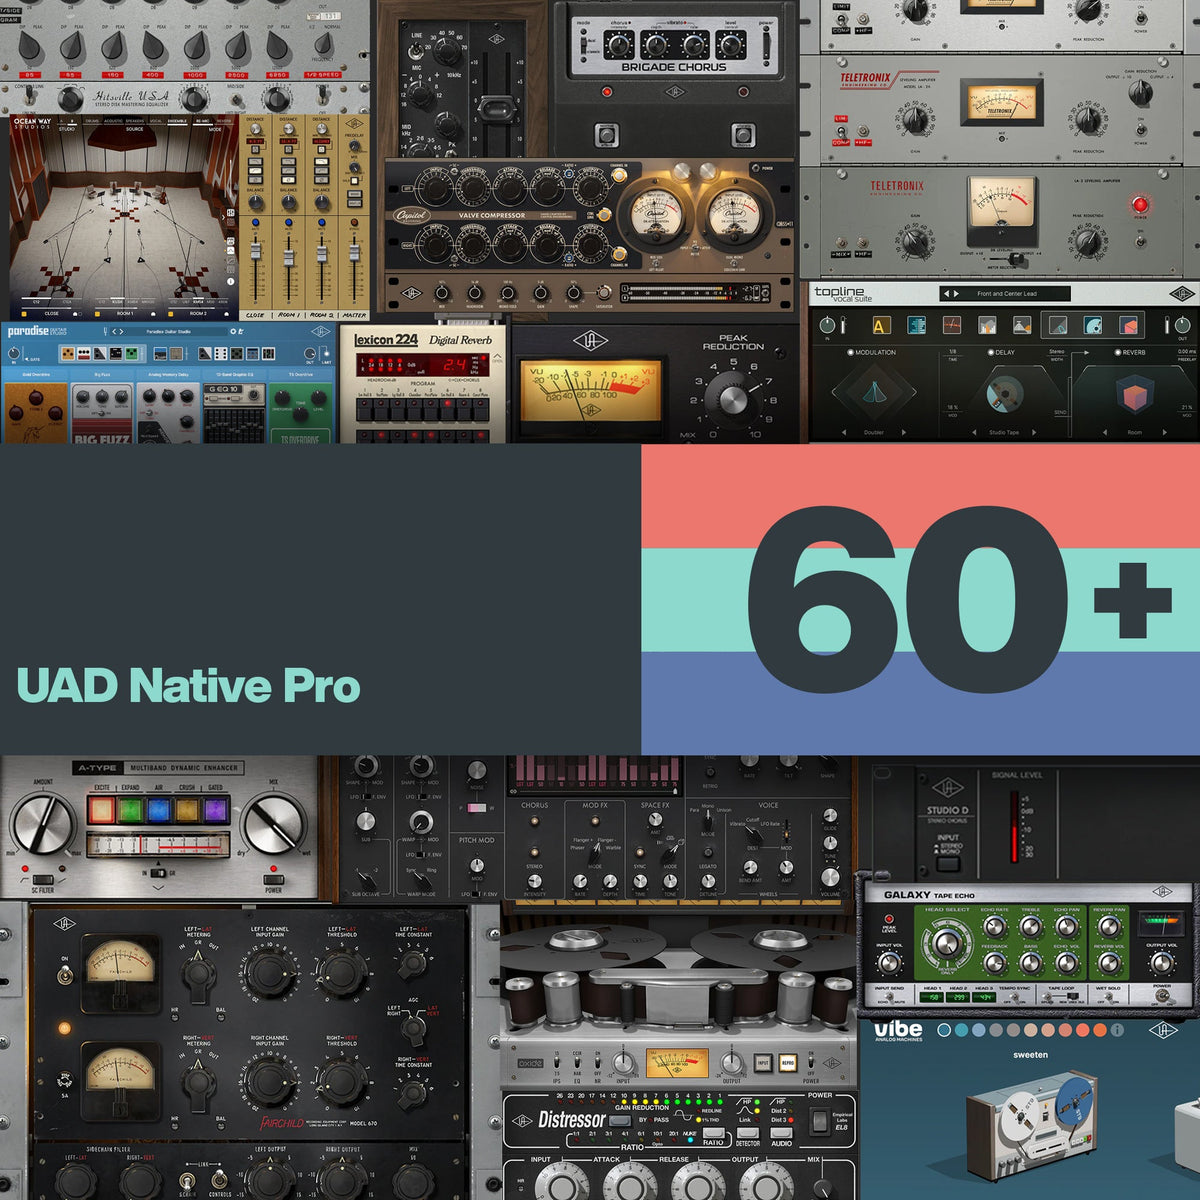Image resolution: width=1200 pixels, height=1200 pixels.
Task: Click the UA diamond logo beside the Distressor name
Action: click(521, 1120)
